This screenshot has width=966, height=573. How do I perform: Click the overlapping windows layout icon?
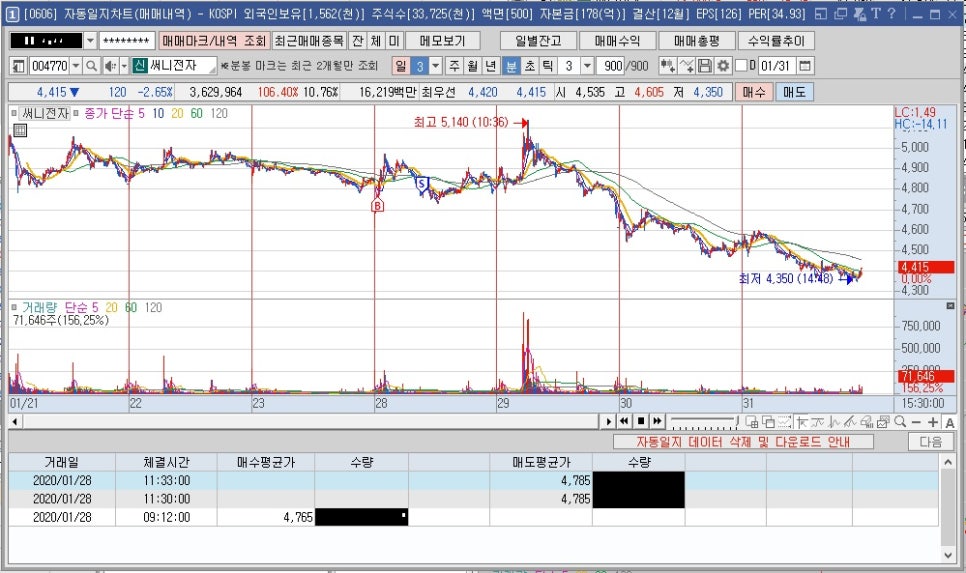[x=768, y=422]
